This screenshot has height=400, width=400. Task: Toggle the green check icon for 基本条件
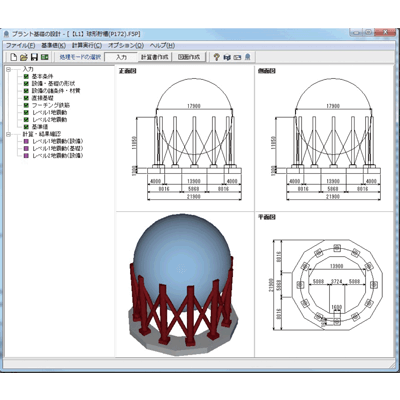(26, 76)
